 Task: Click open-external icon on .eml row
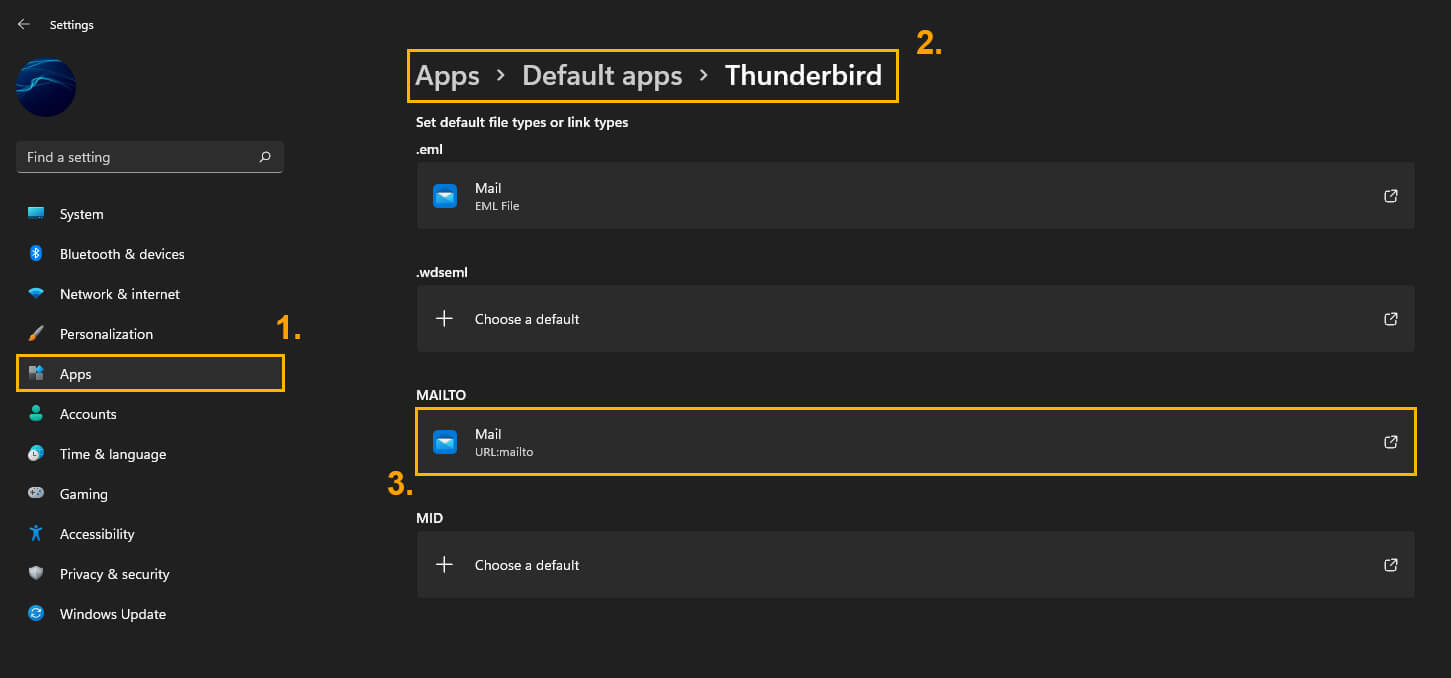tap(1390, 196)
